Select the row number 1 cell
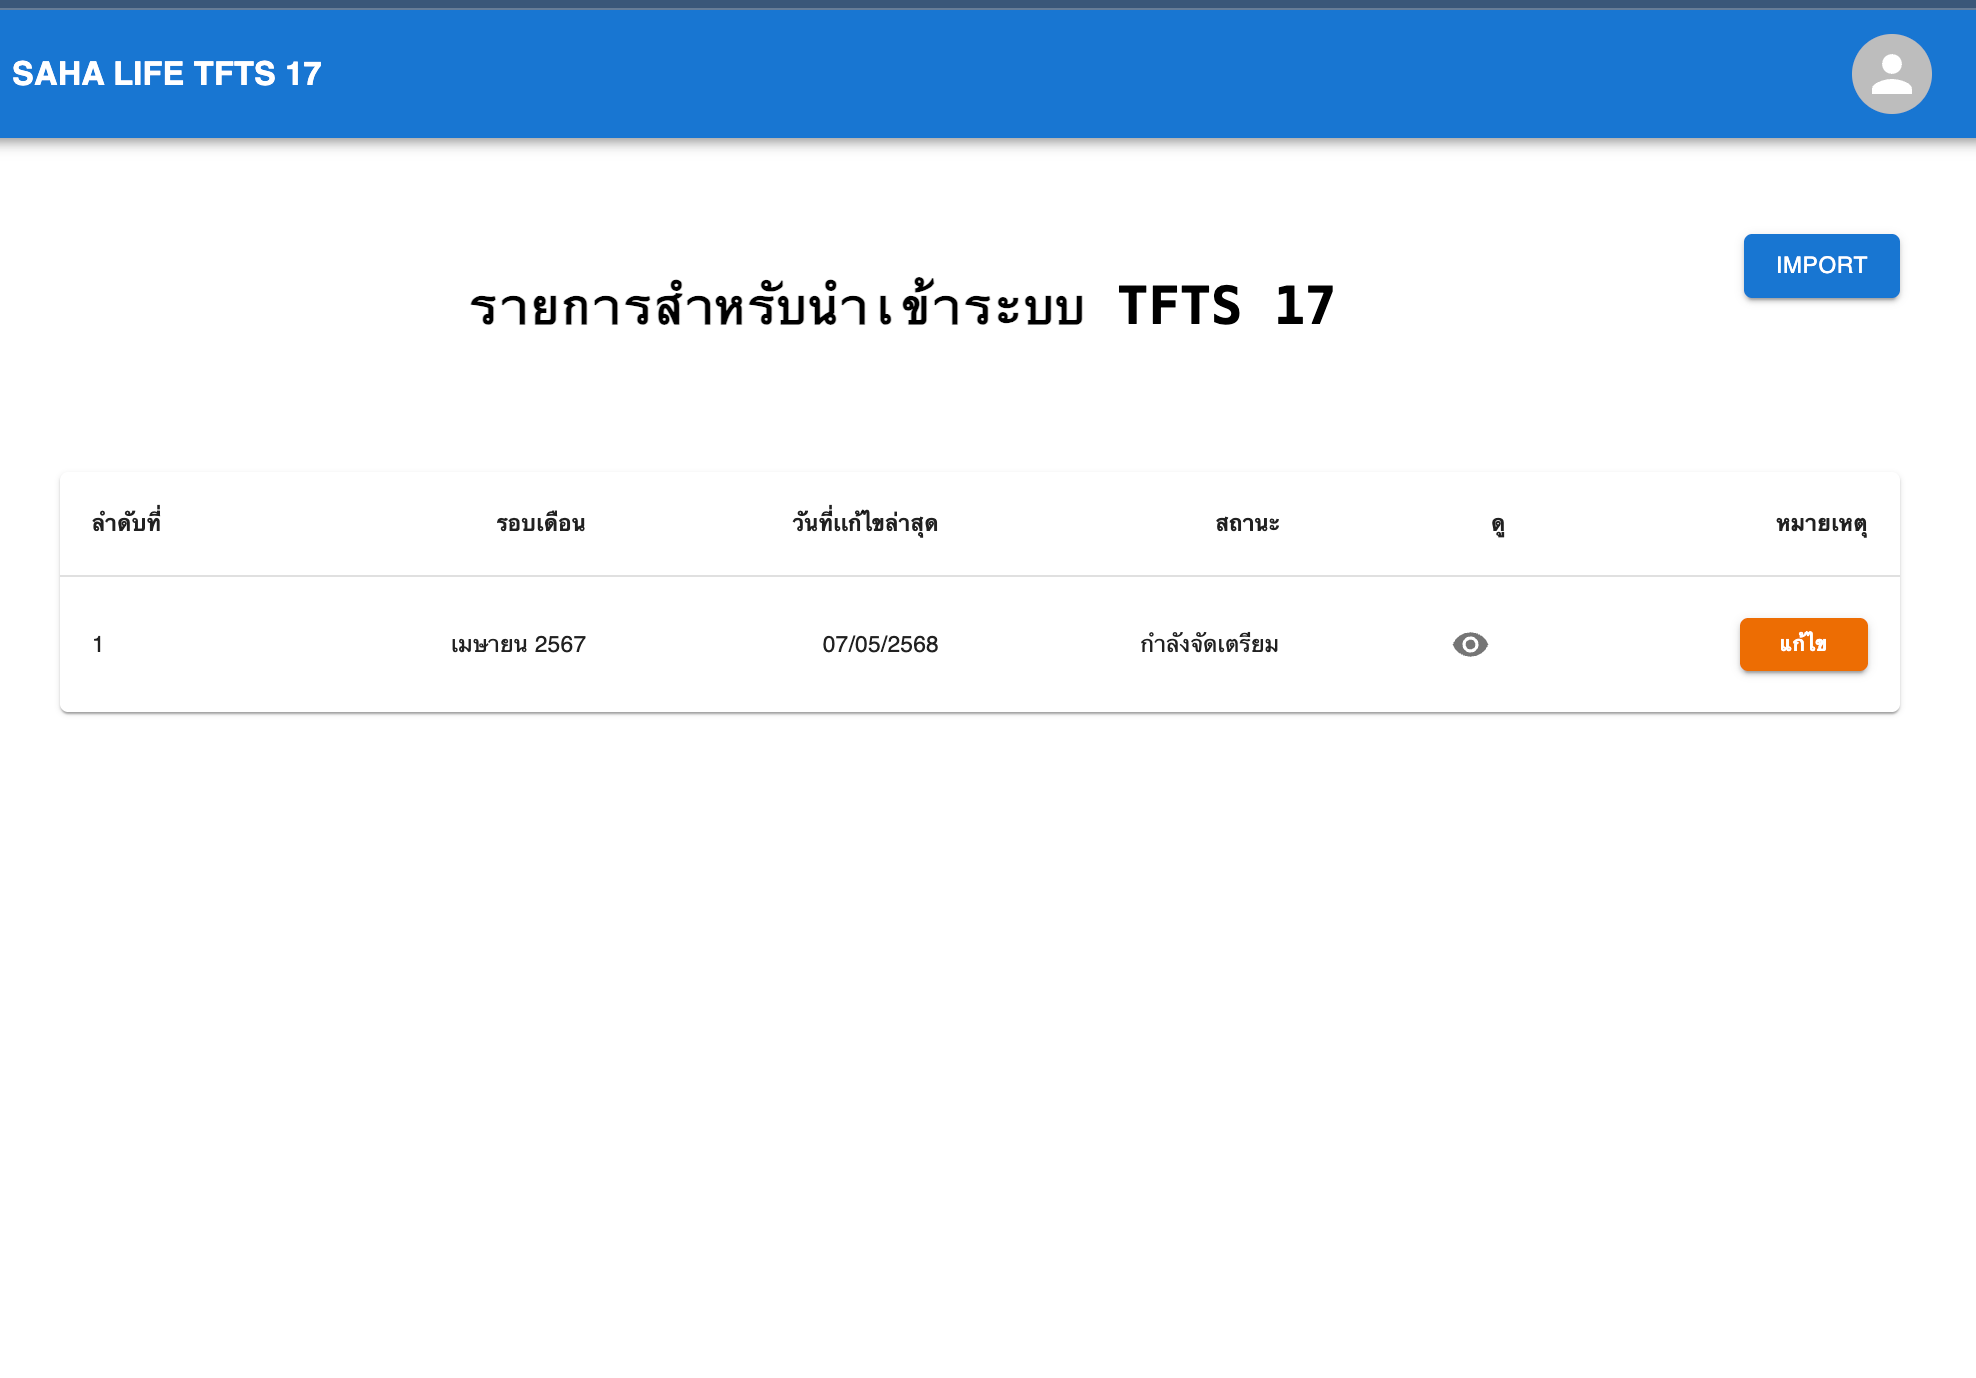The image size is (1976, 1378). tap(98, 645)
